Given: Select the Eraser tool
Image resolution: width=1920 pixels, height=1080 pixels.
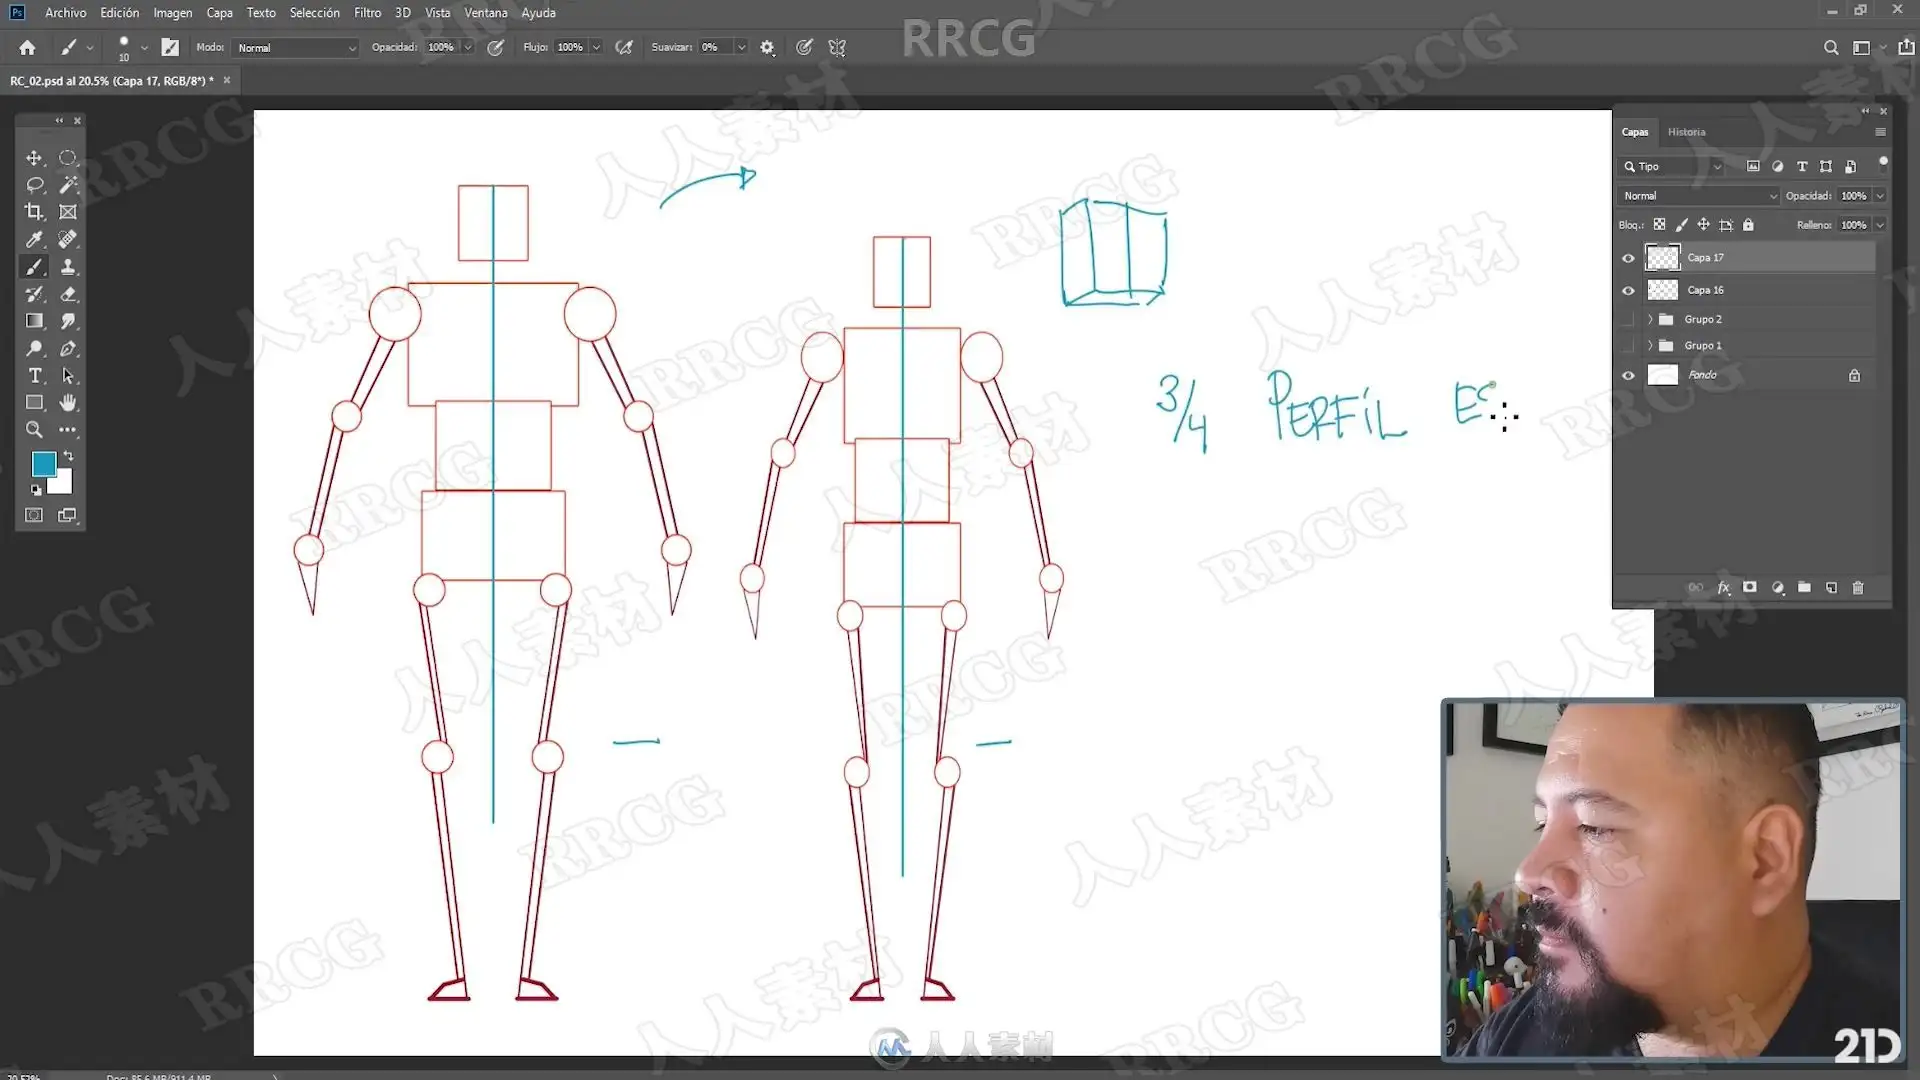Looking at the screenshot, I should click(68, 294).
